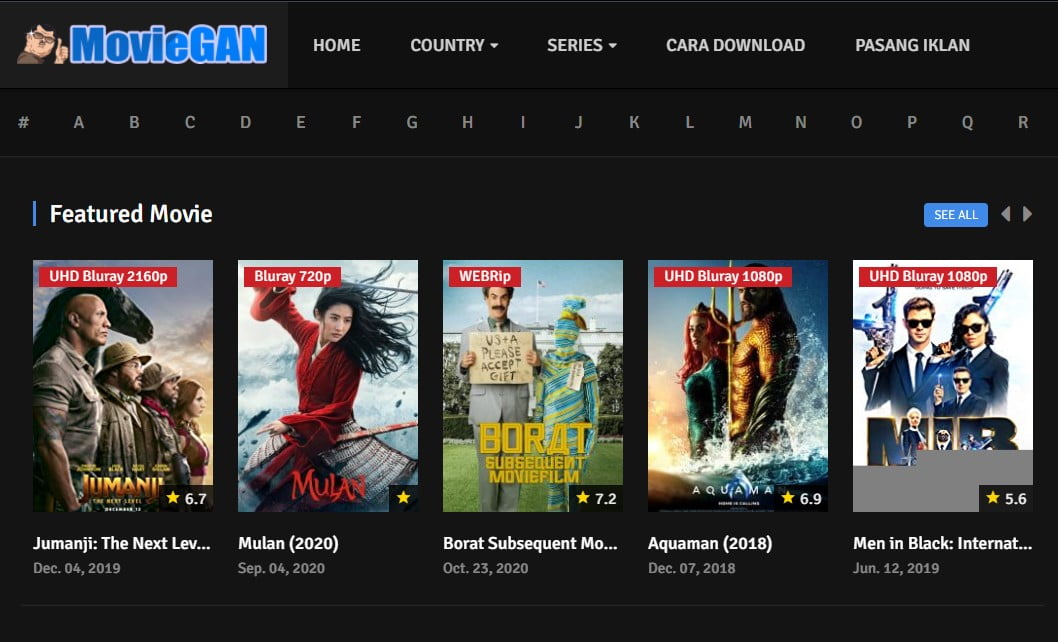The width and height of the screenshot is (1058, 642).
Task: Click the Aquaman (2018) title
Action: [x=710, y=543]
